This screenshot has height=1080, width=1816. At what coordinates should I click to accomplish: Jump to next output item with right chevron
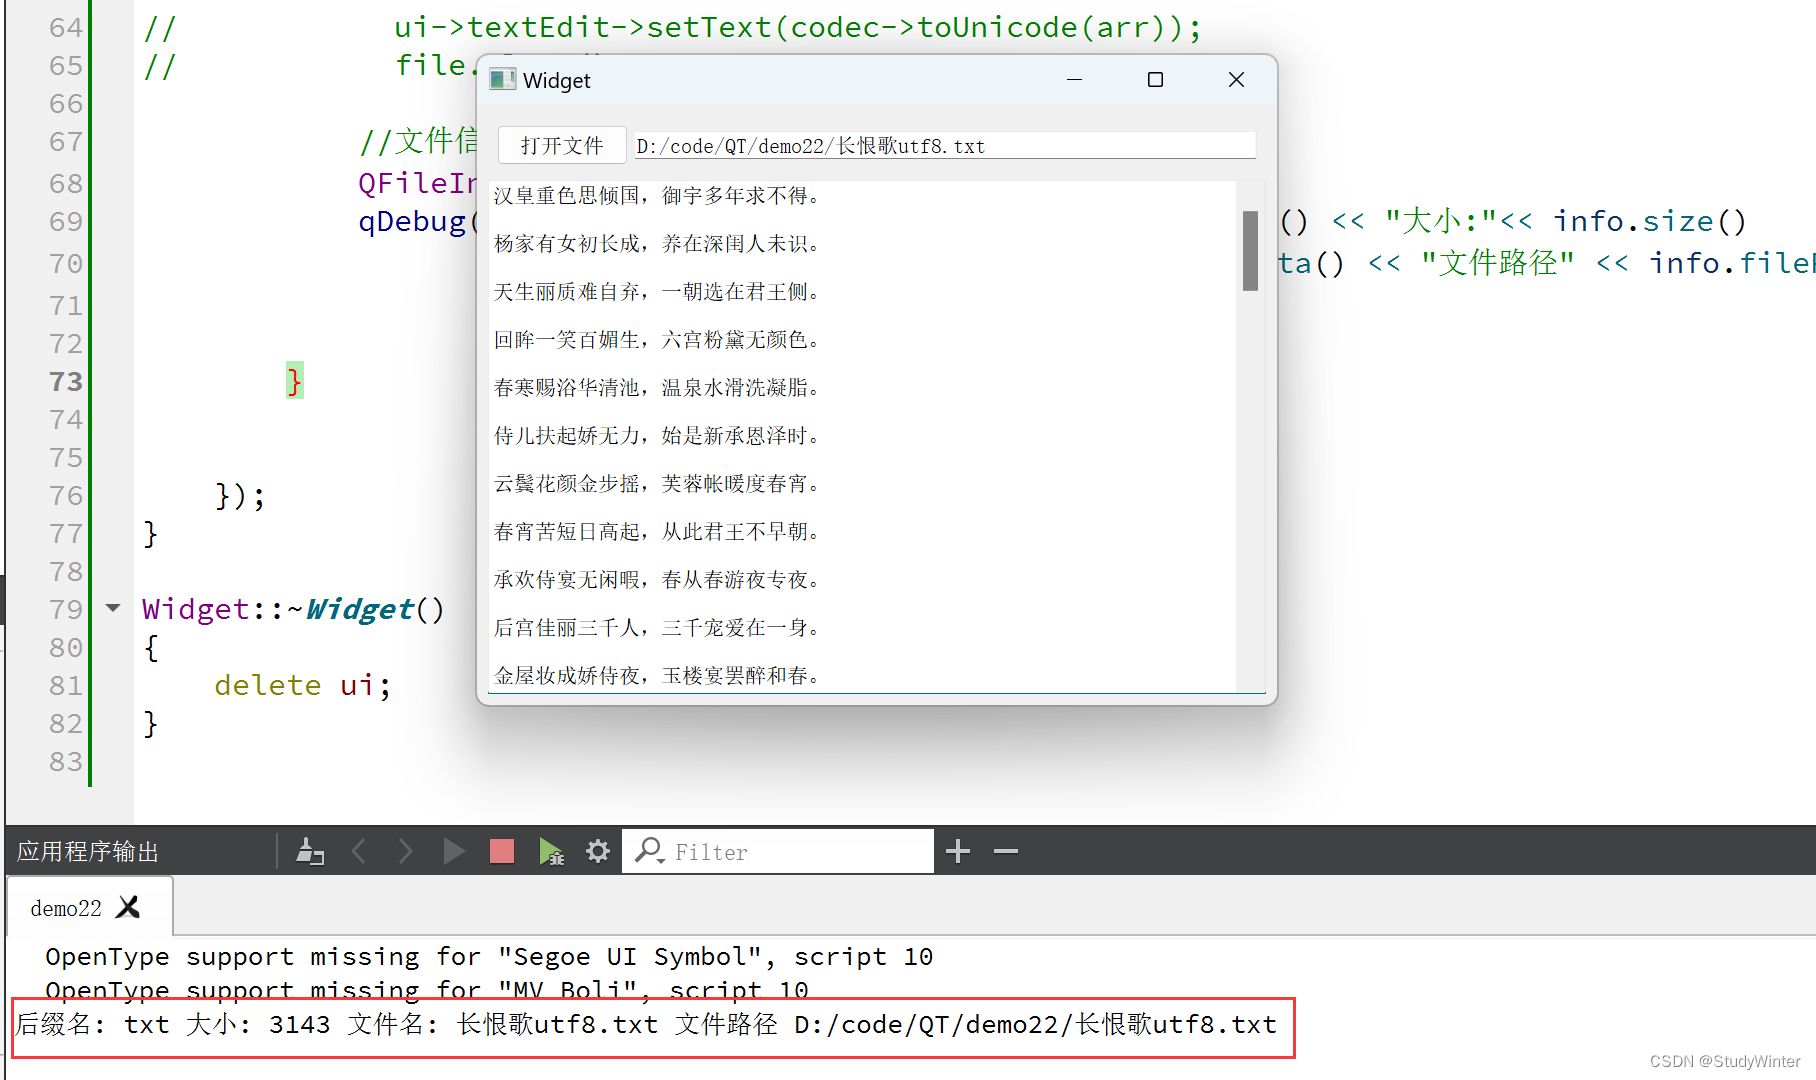point(405,851)
